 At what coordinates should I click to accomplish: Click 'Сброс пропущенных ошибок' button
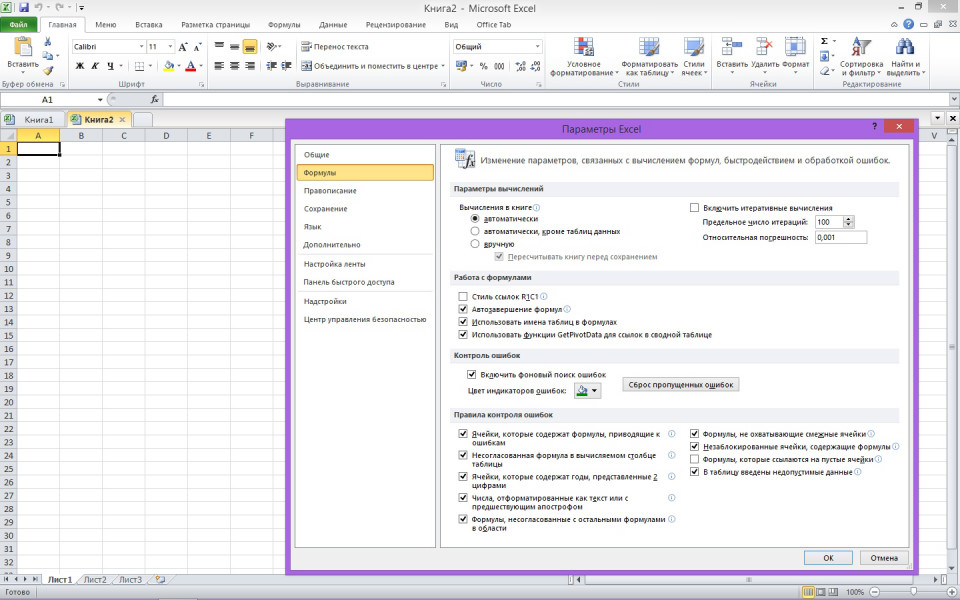(681, 384)
